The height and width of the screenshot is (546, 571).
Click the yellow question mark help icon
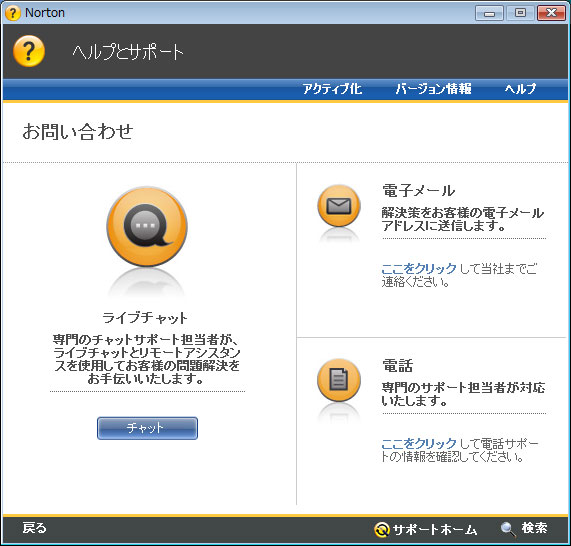(29, 51)
